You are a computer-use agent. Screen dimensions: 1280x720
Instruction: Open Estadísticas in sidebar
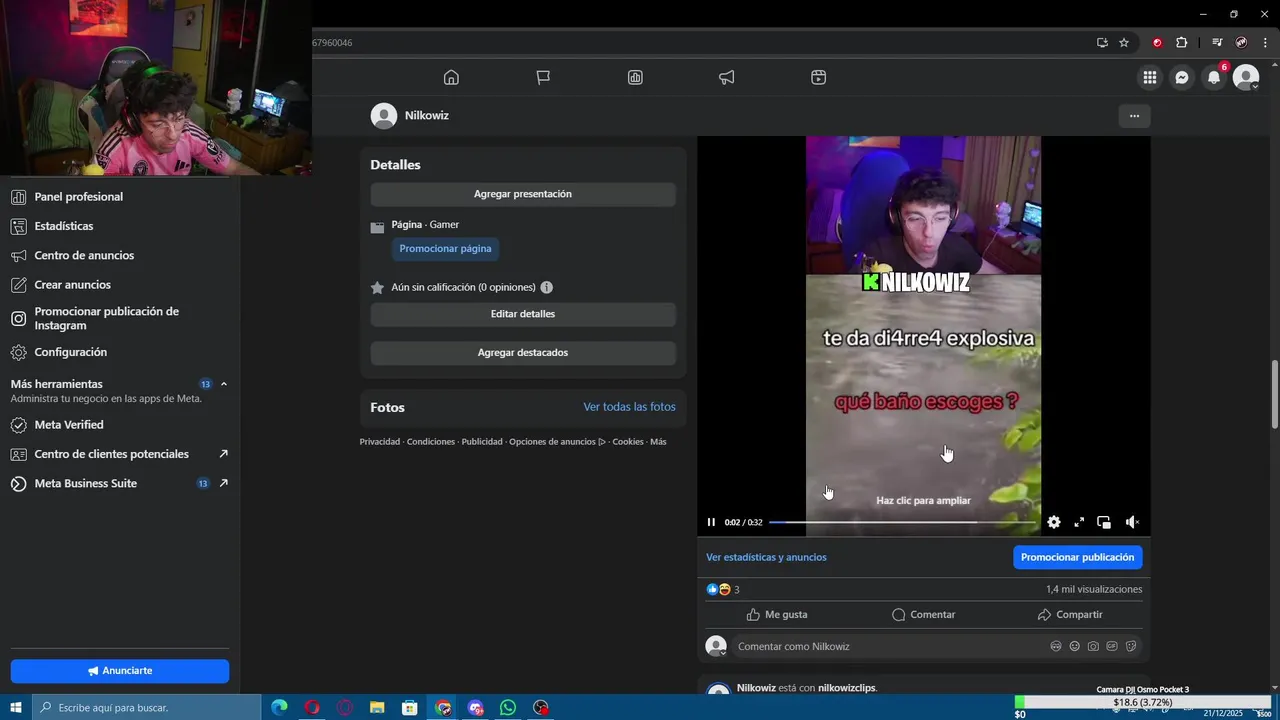(120, 226)
